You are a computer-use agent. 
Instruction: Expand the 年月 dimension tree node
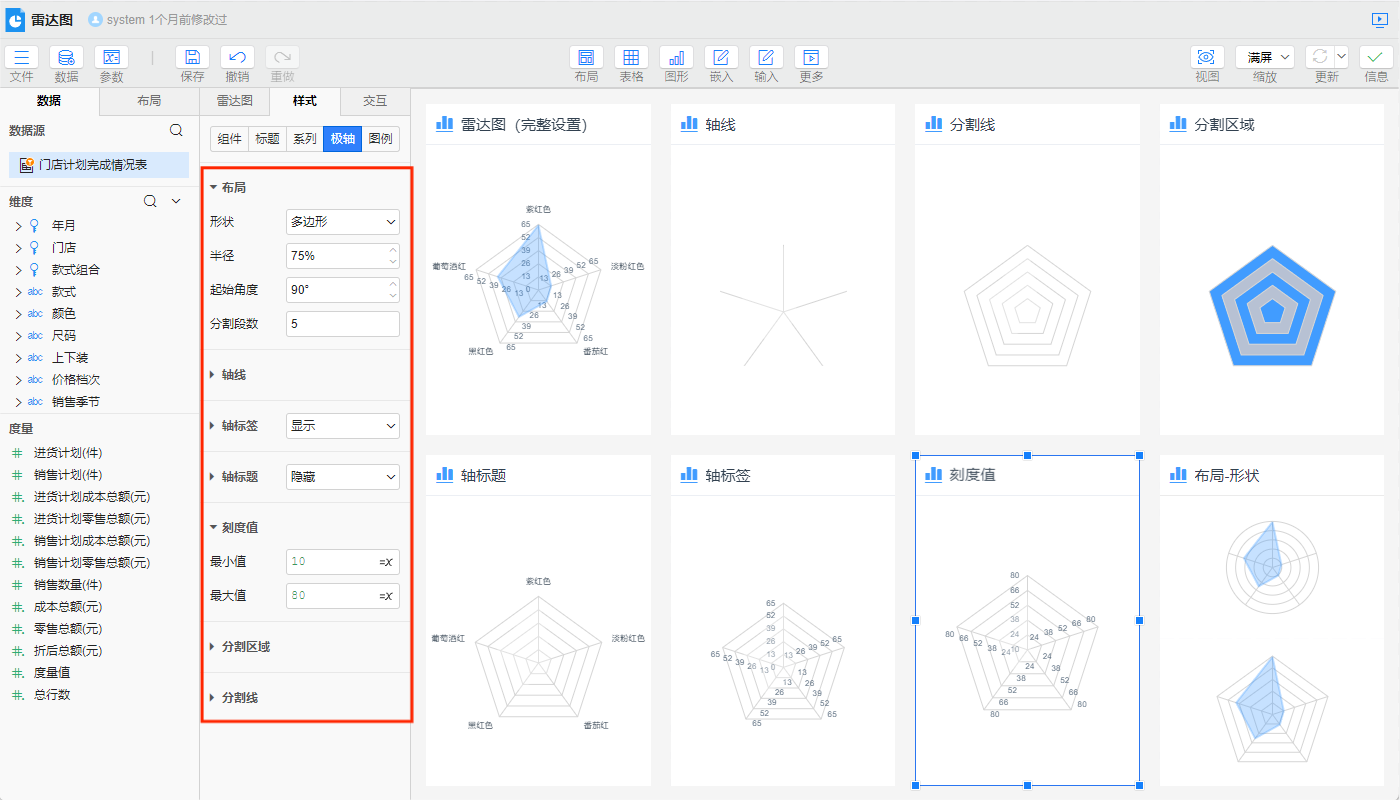pyautogui.click(x=18, y=226)
